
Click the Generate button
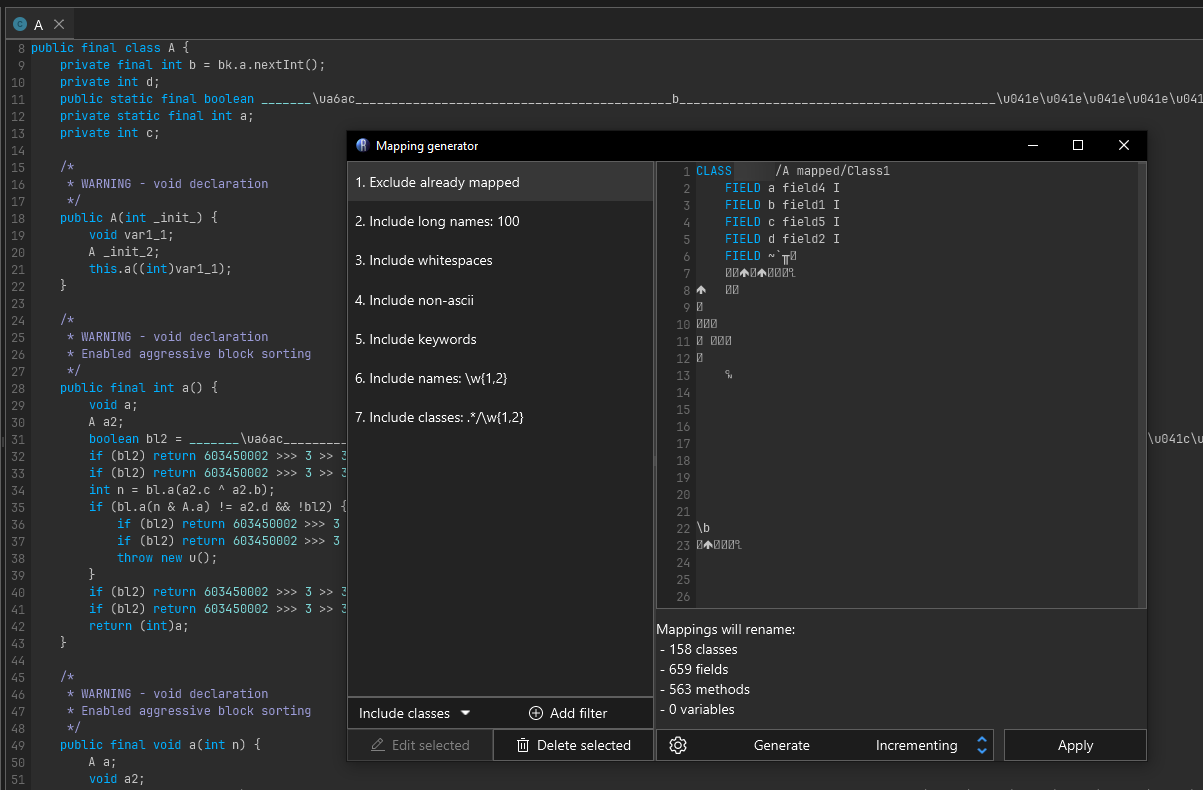click(x=782, y=745)
